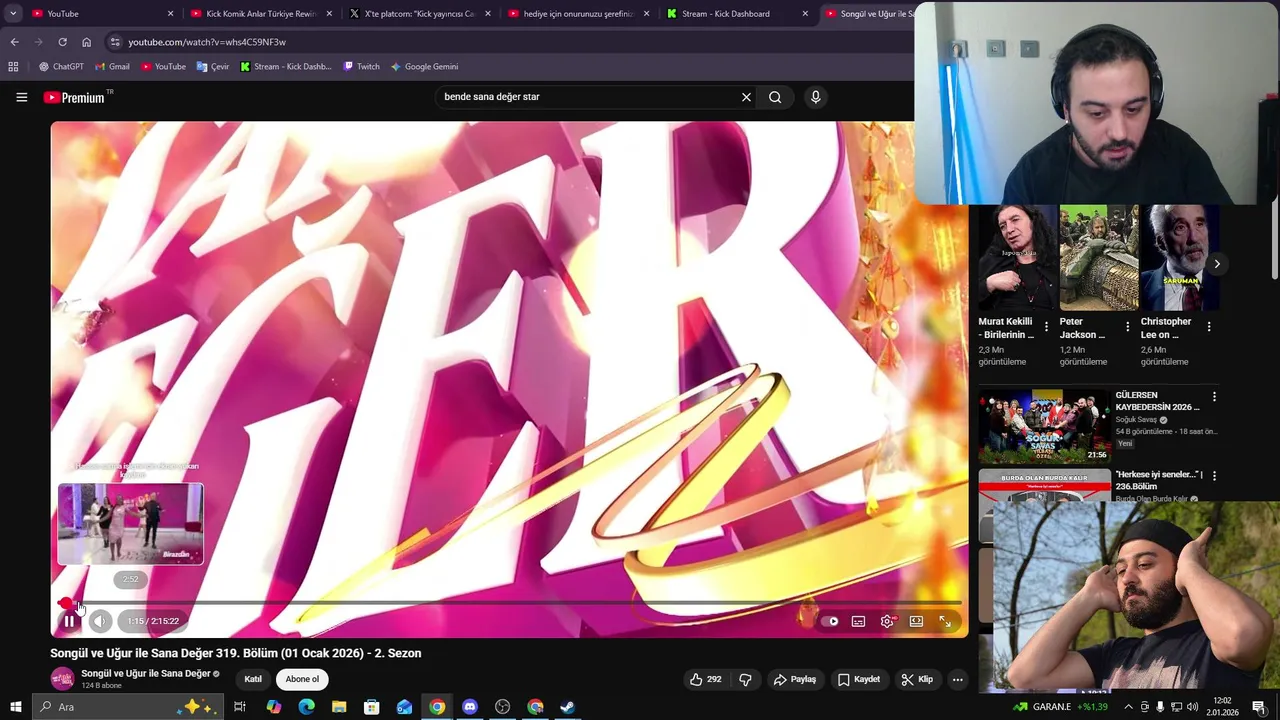
Task: Reload the page
Action: click(x=62, y=42)
